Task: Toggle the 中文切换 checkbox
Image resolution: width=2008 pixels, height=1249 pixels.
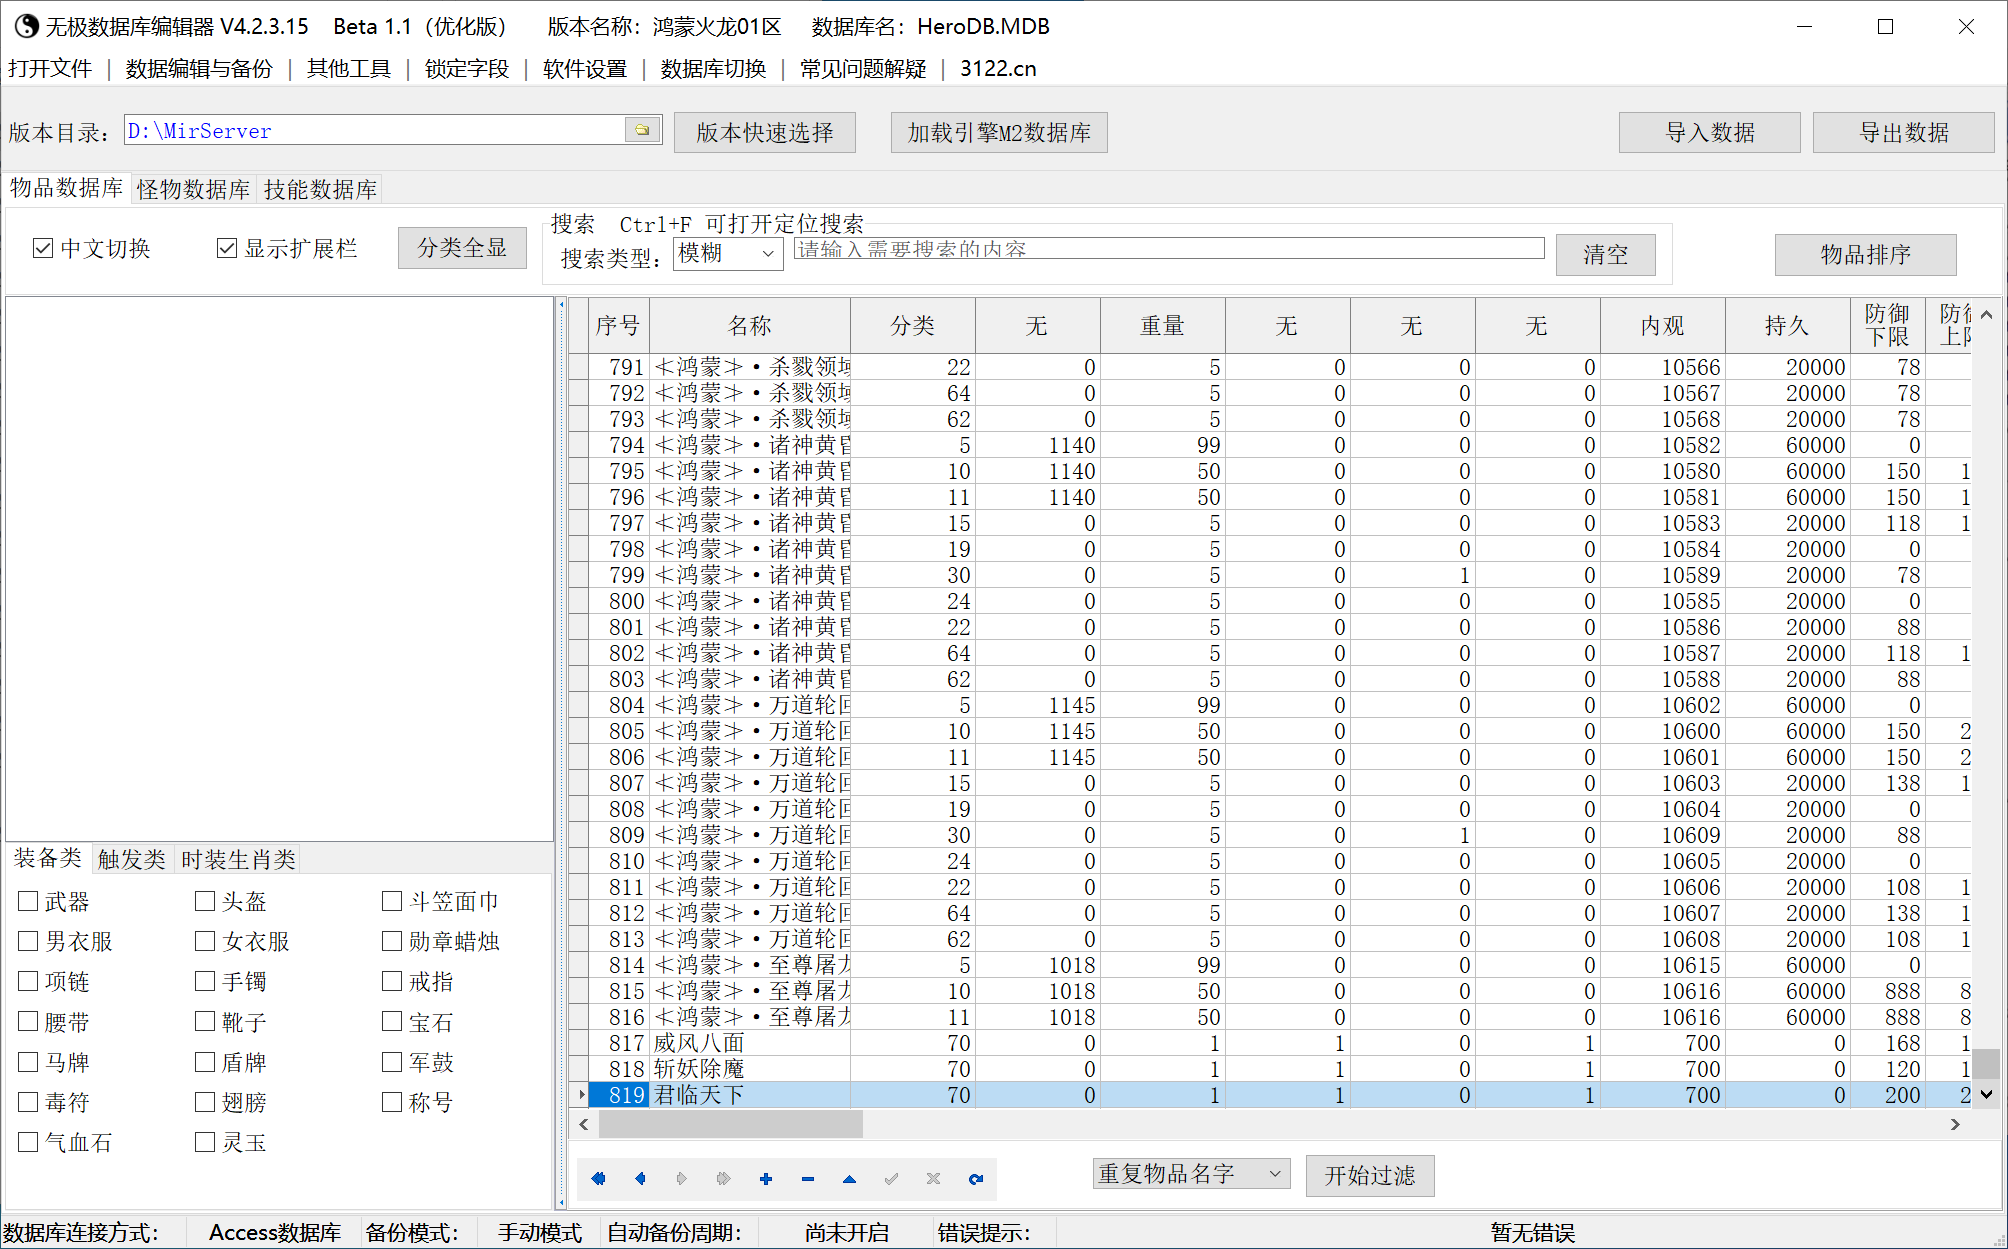Action: [x=43, y=248]
